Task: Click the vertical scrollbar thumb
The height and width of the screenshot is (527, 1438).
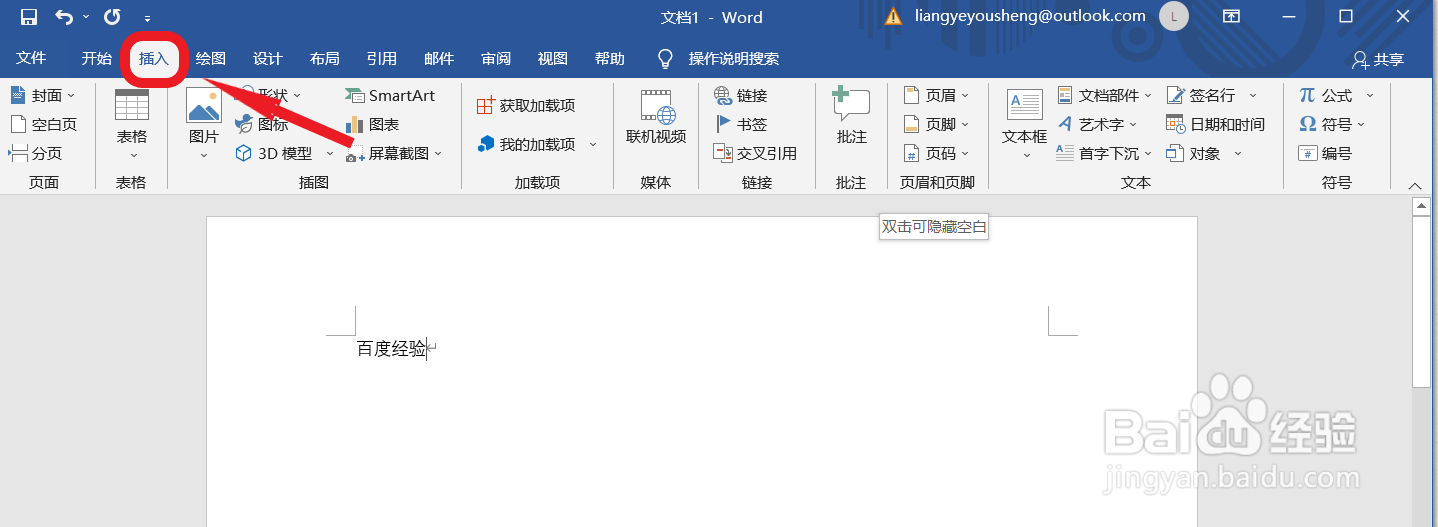Action: pos(1420,301)
